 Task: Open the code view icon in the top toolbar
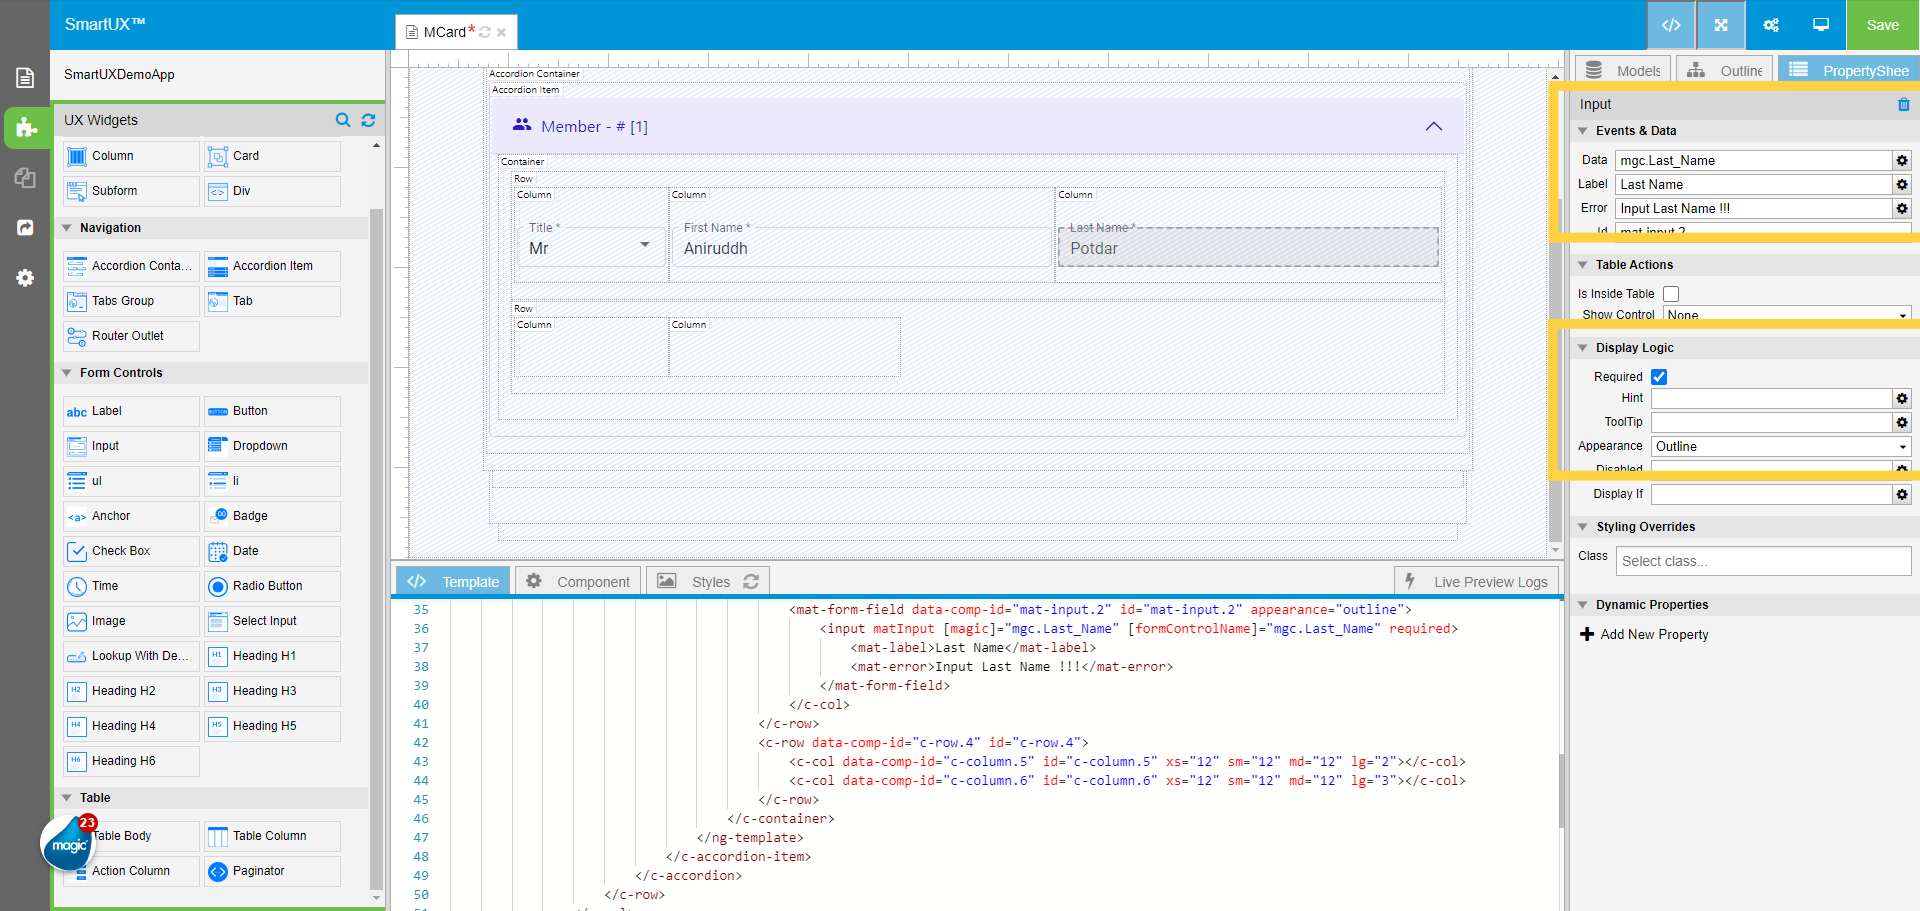pos(1671,25)
